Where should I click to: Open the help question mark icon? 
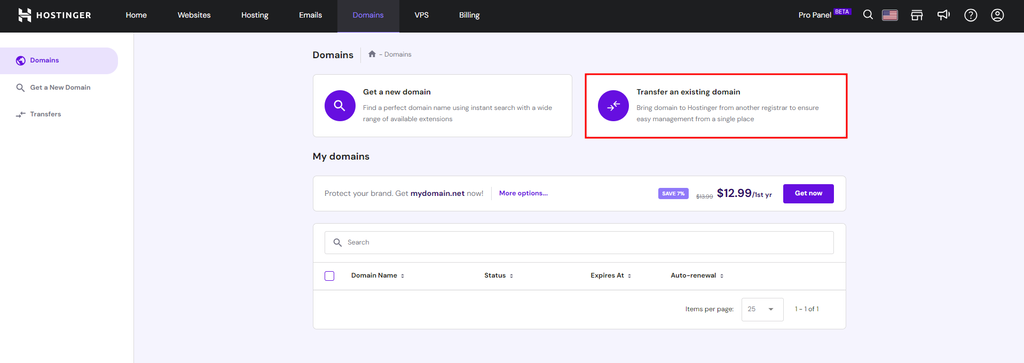(970, 15)
